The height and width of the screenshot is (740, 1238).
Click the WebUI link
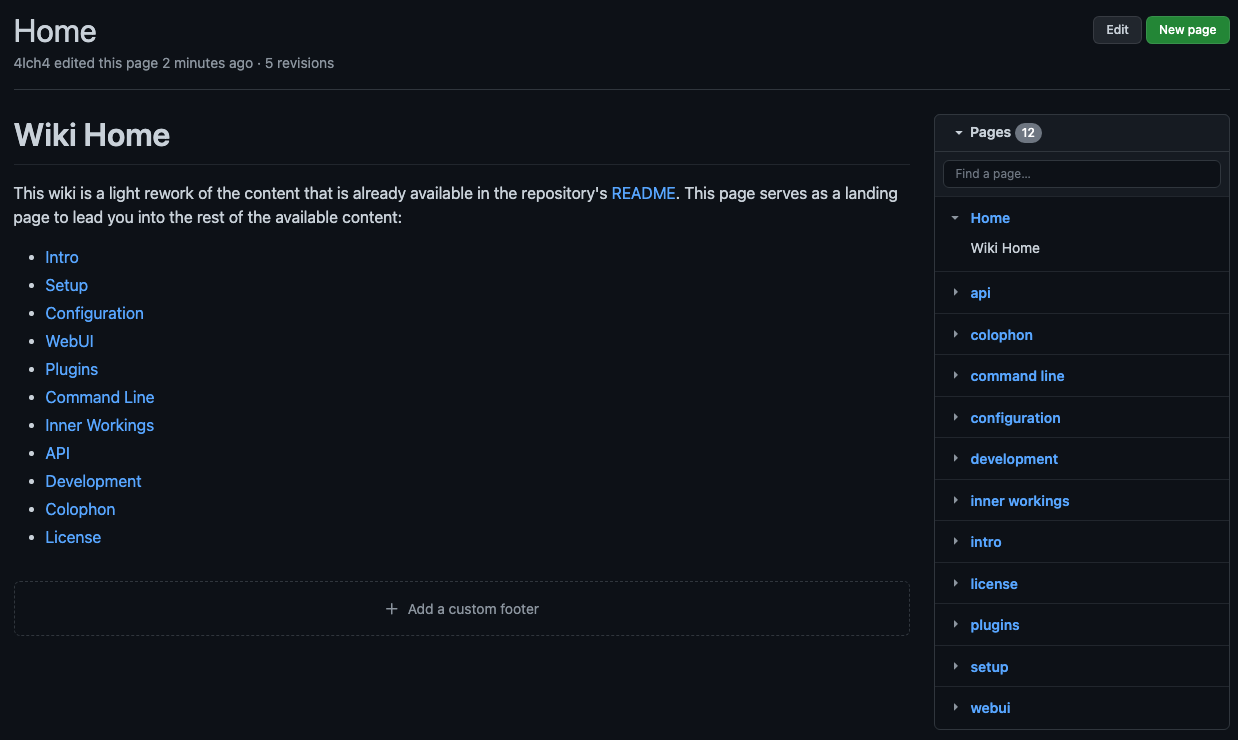point(69,341)
